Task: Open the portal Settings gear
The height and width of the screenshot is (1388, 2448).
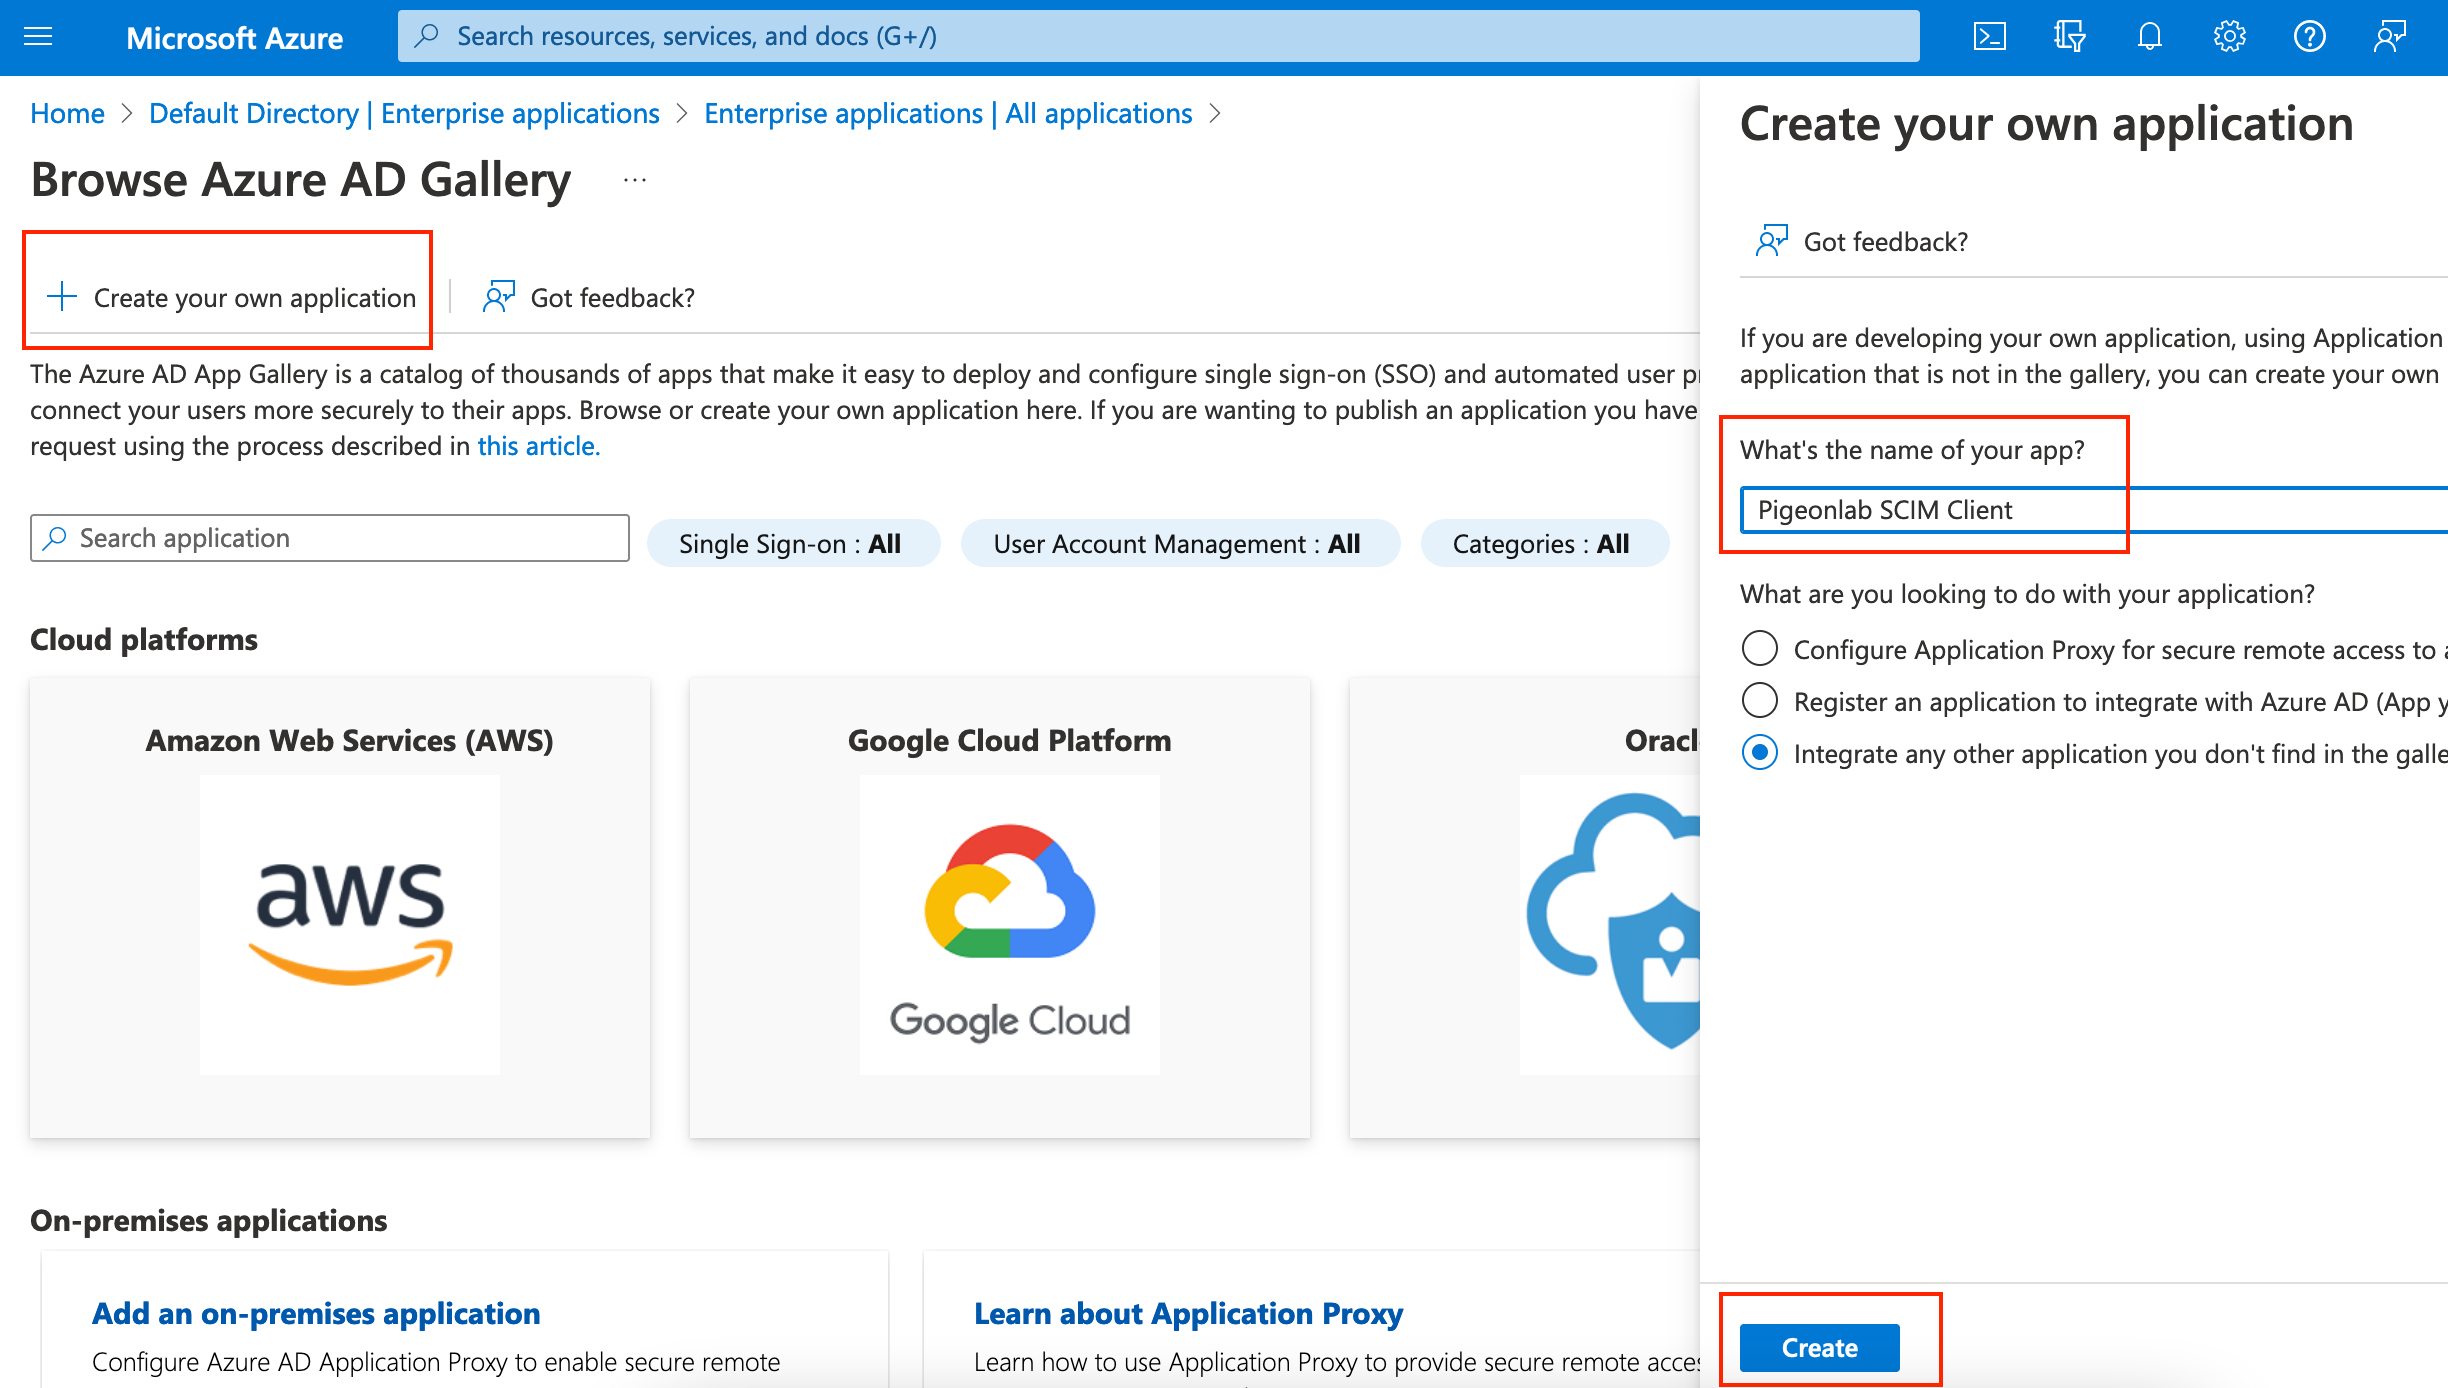Action: coord(2229,37)
